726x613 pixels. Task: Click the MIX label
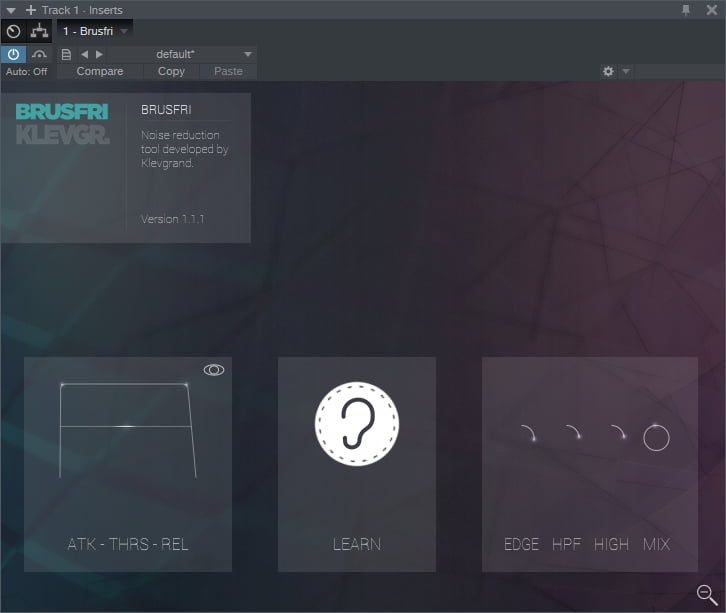tap(657, 544)
